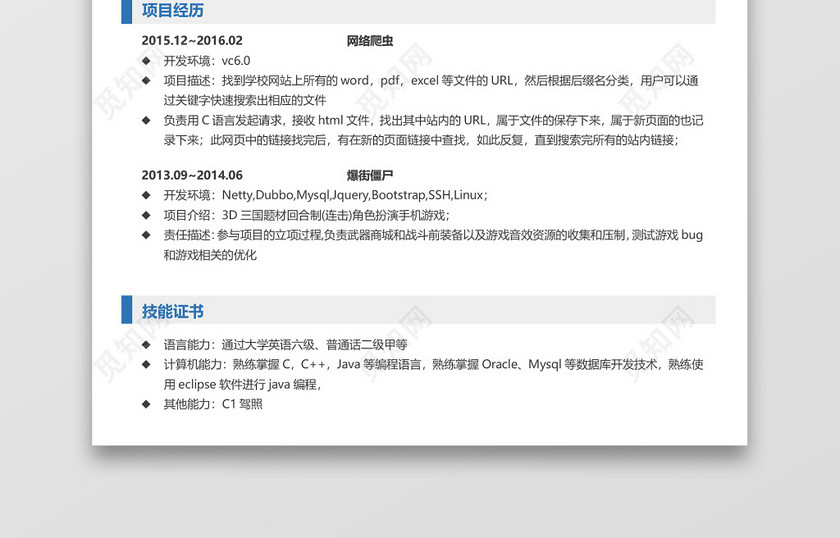Select the 技能证书 section heading
Screen dimensions: 840x538
[172, 311]
